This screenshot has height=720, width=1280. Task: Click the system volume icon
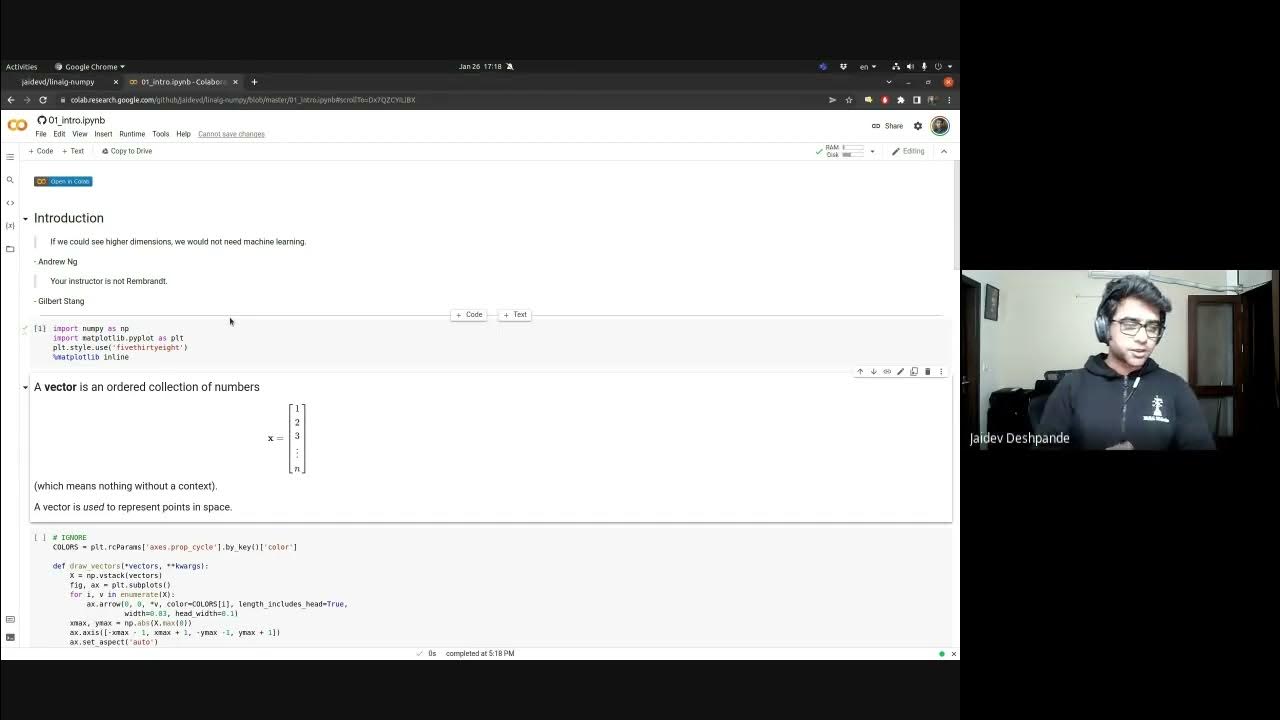point(910,67)
